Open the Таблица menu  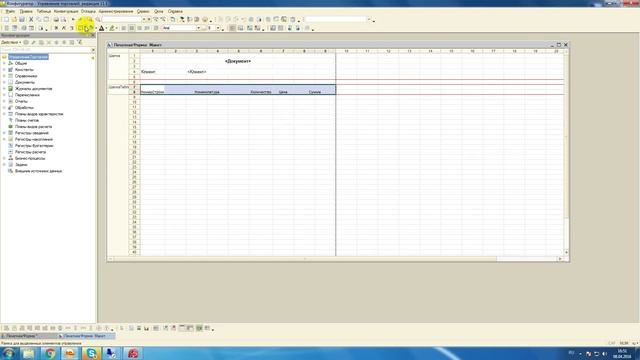[44, 11]
